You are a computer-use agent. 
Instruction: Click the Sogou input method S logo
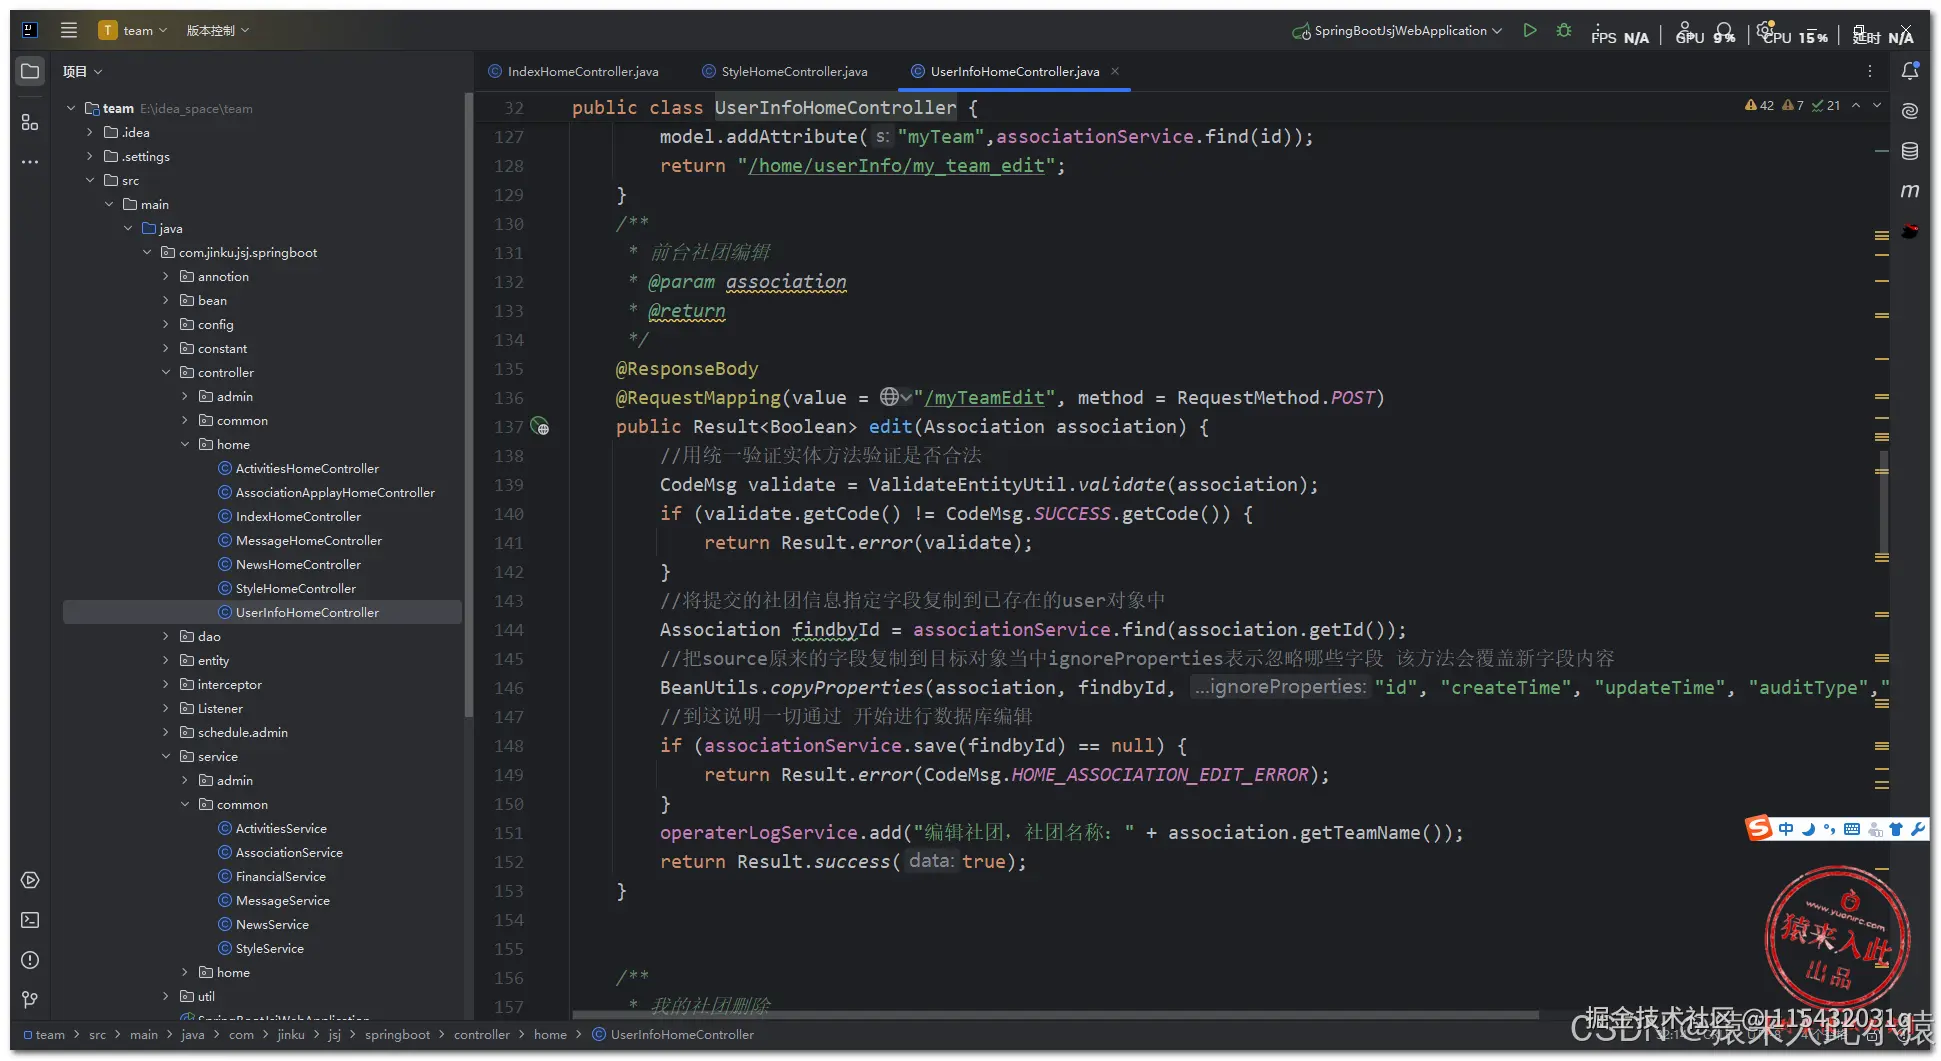pyautogui.click(x=1758, y=828)
